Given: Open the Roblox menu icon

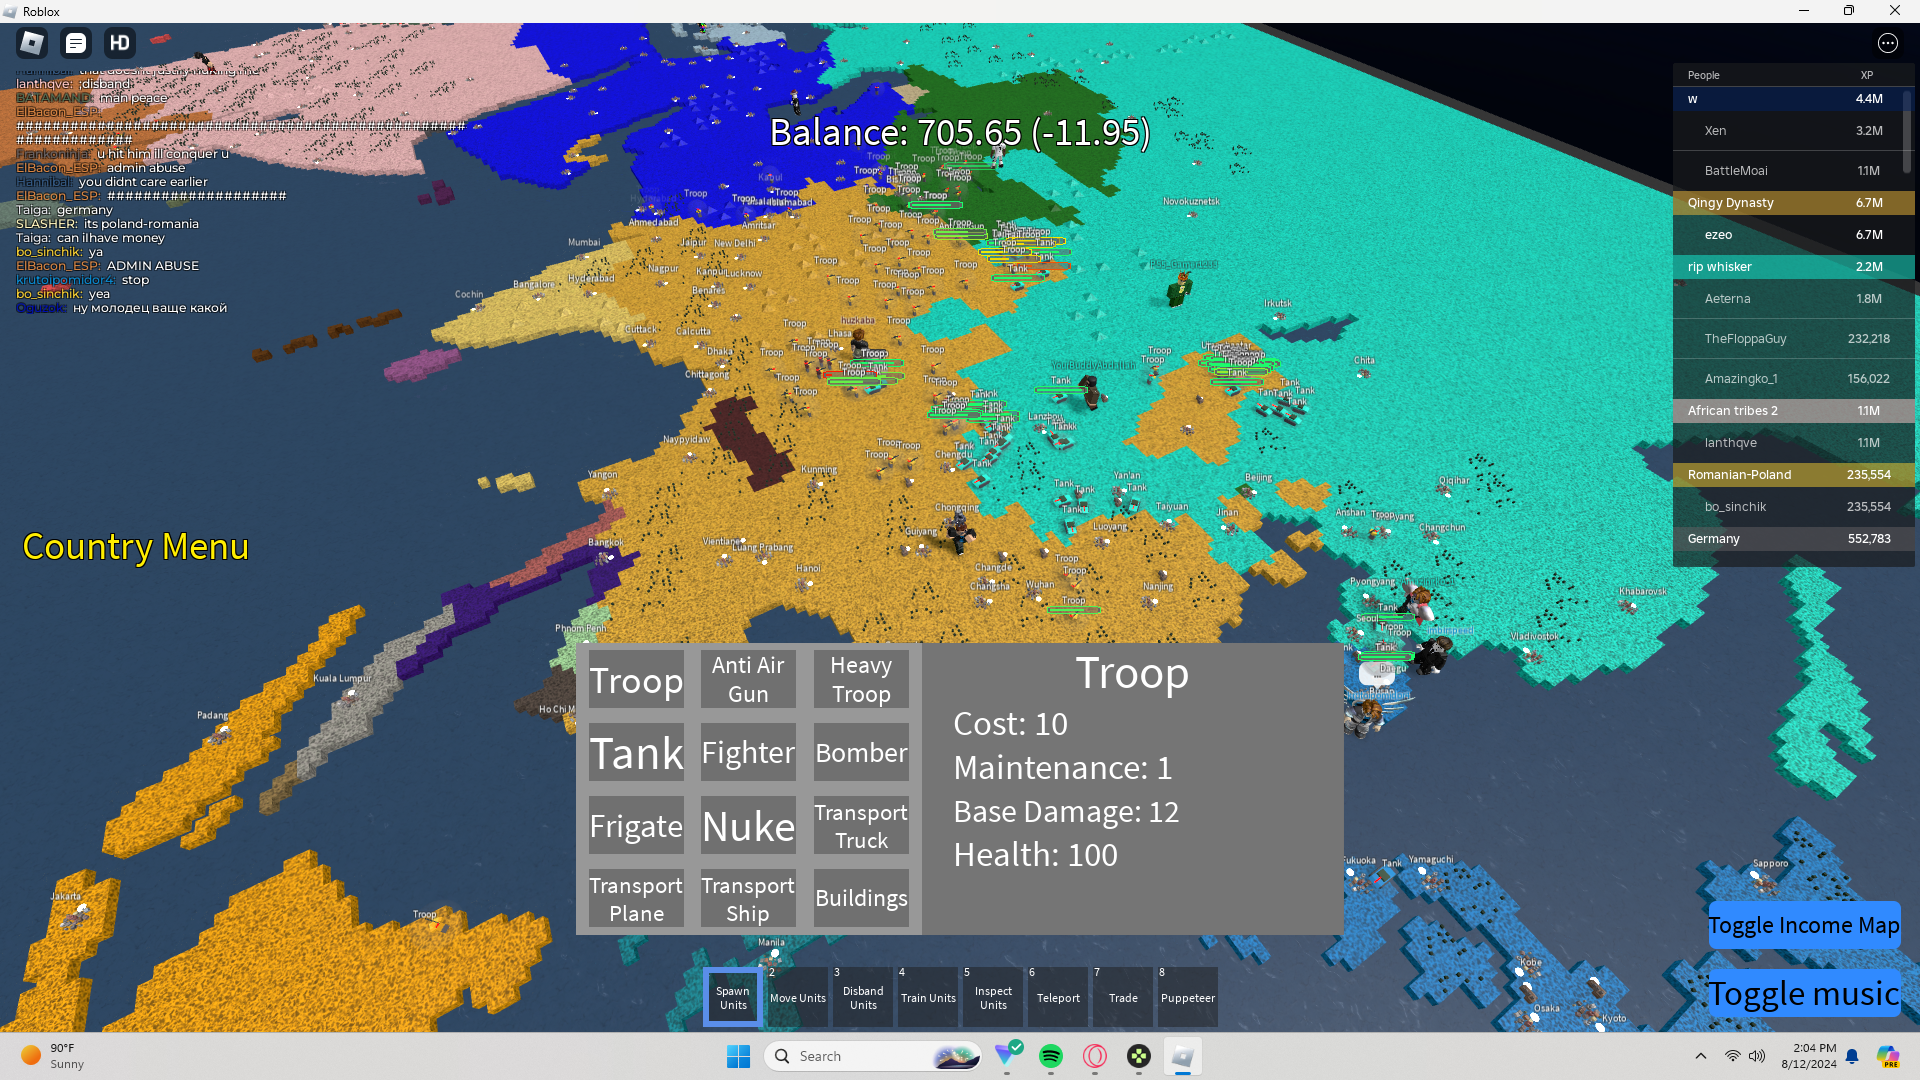Looking at the screenshot, I should [x=32, y=43].
